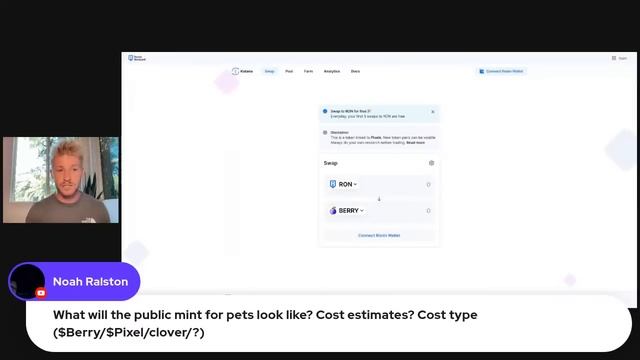Open the Docs tab
Image resolution: width=640 pixels, height=360 pixels.
pyautogui.click(x=355, y=71)
